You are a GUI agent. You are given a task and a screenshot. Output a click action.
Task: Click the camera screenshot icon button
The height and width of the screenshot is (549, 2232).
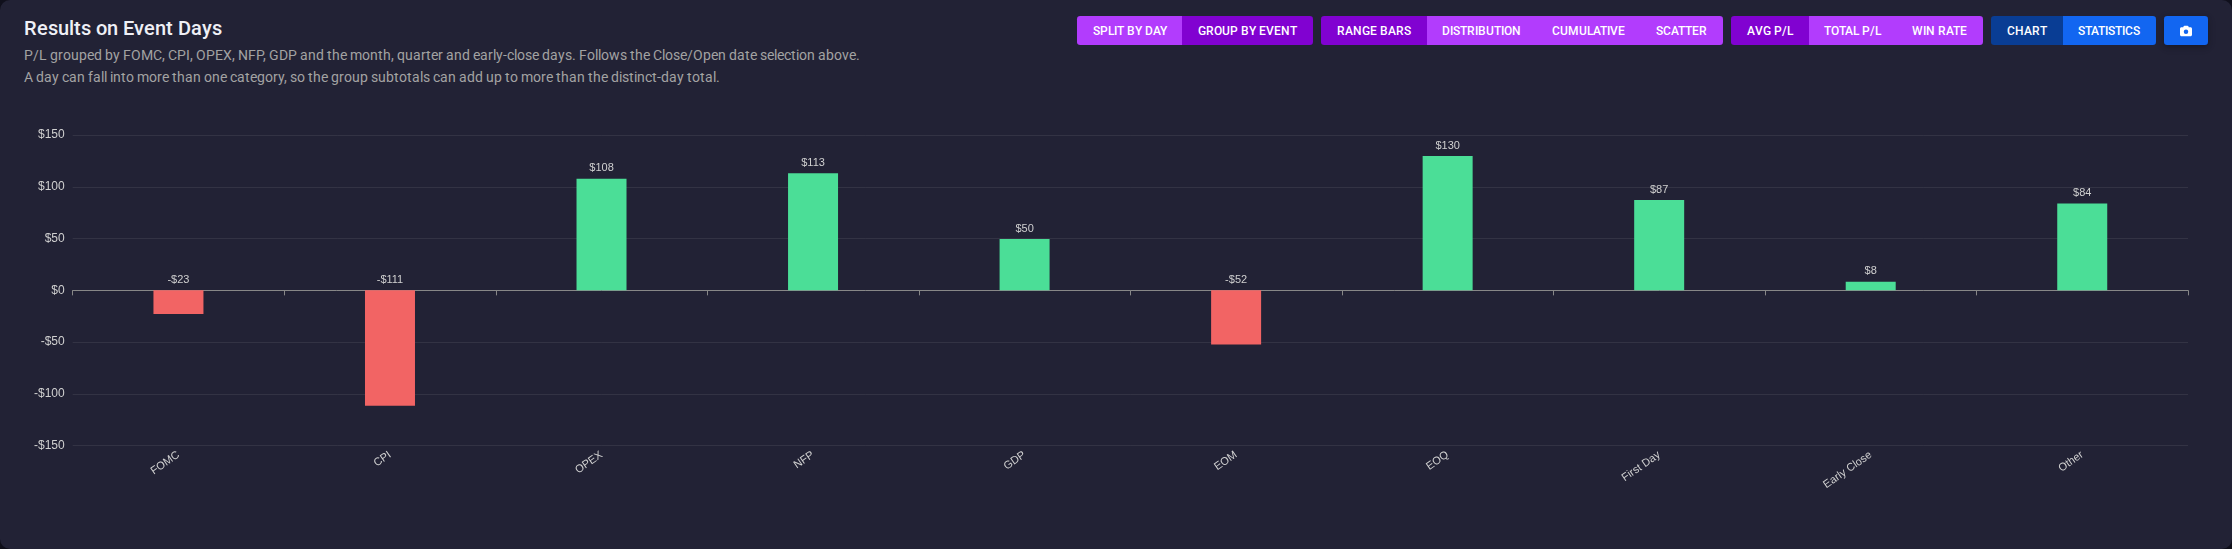pyautogui.click(x=2185, y=31)
